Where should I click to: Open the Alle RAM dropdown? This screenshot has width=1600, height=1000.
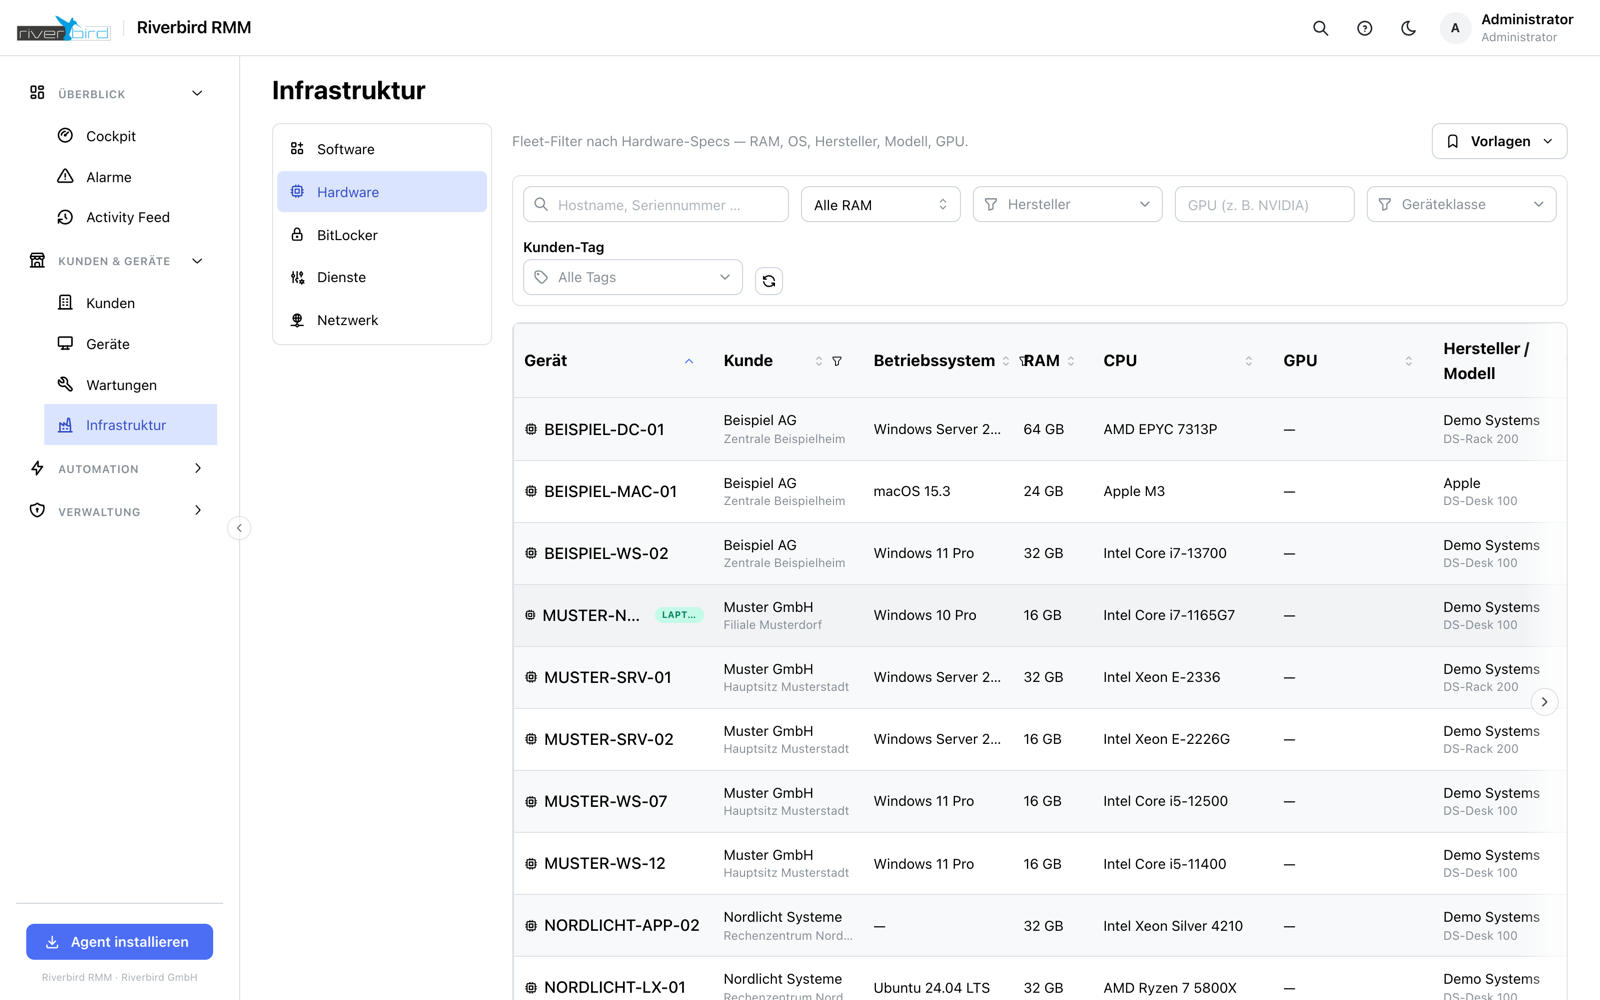tap(881, 204)
